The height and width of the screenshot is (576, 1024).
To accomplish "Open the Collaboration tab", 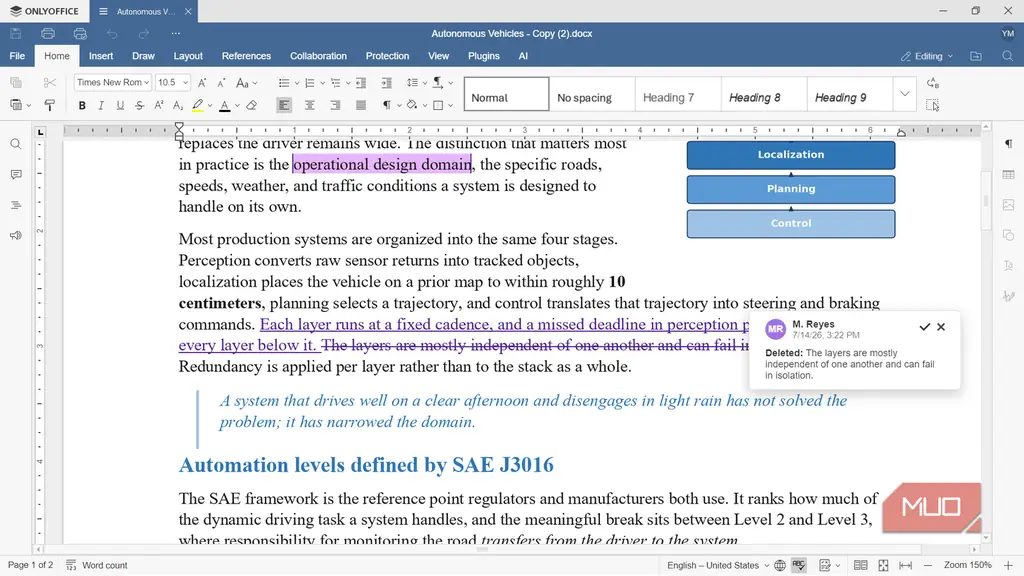I will [318, 56].
